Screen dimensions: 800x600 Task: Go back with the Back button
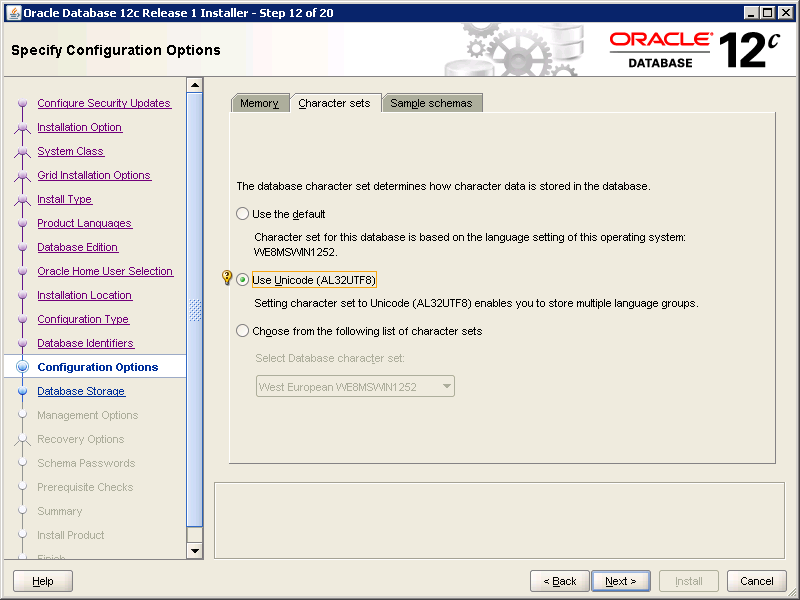[560, 581]
